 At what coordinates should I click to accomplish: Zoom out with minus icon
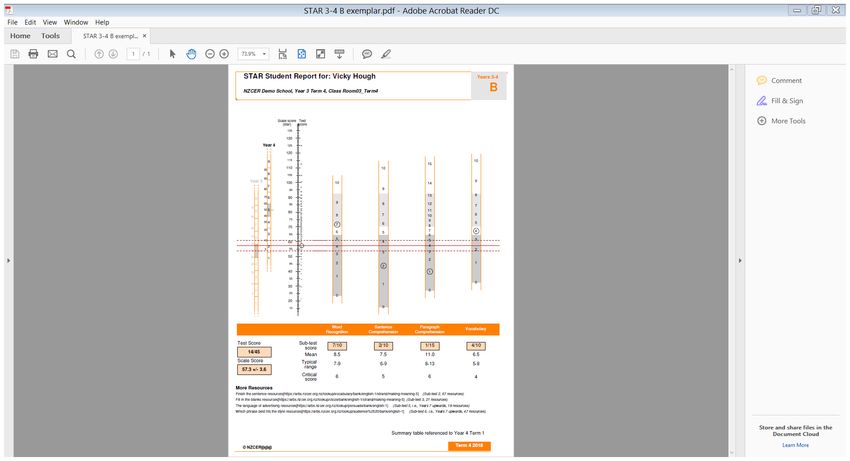point(210,54)
